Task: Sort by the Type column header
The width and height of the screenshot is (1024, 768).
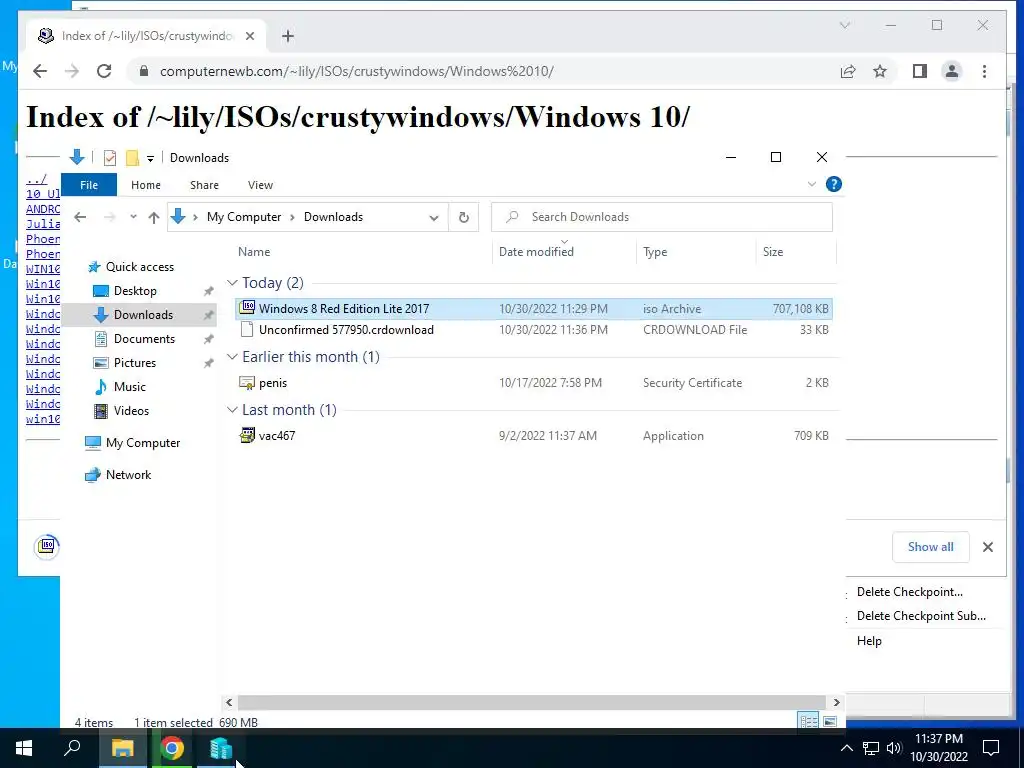Action: point(655,251)
